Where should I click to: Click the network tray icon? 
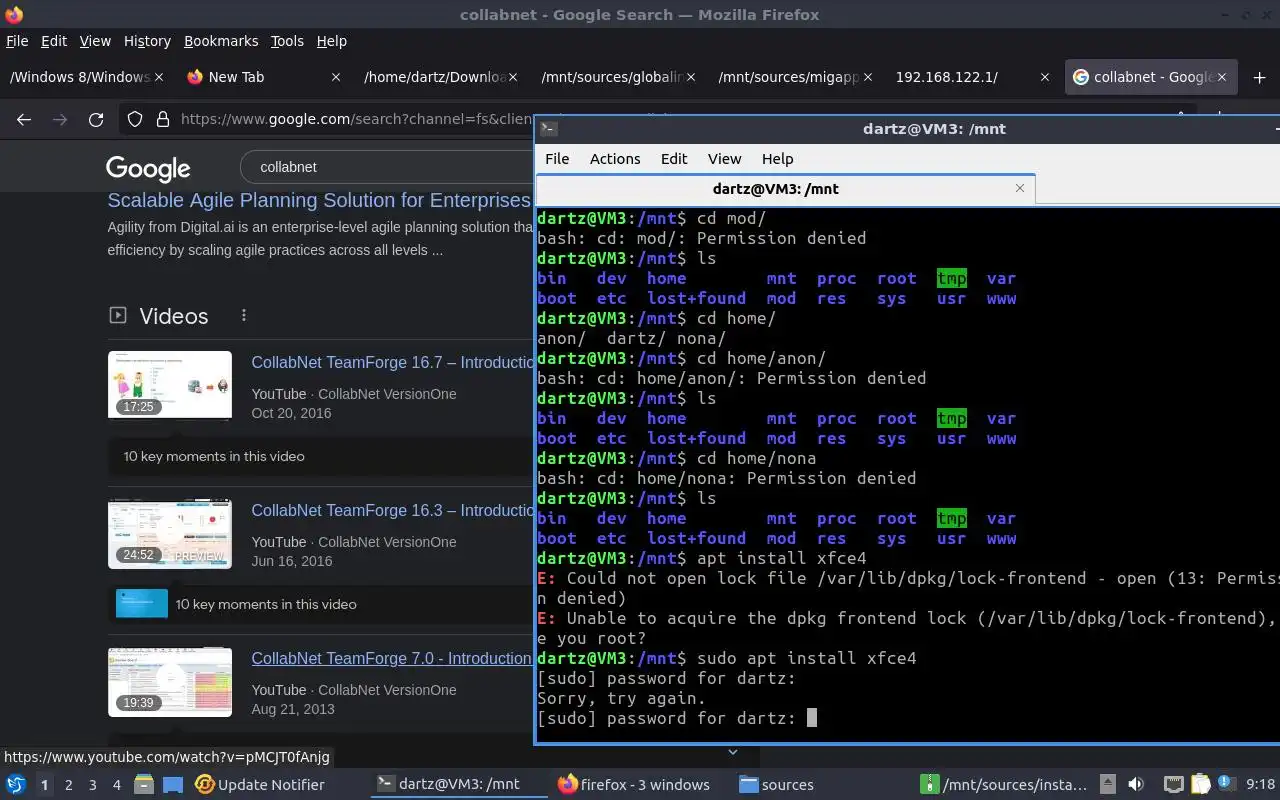[1174, 784]
